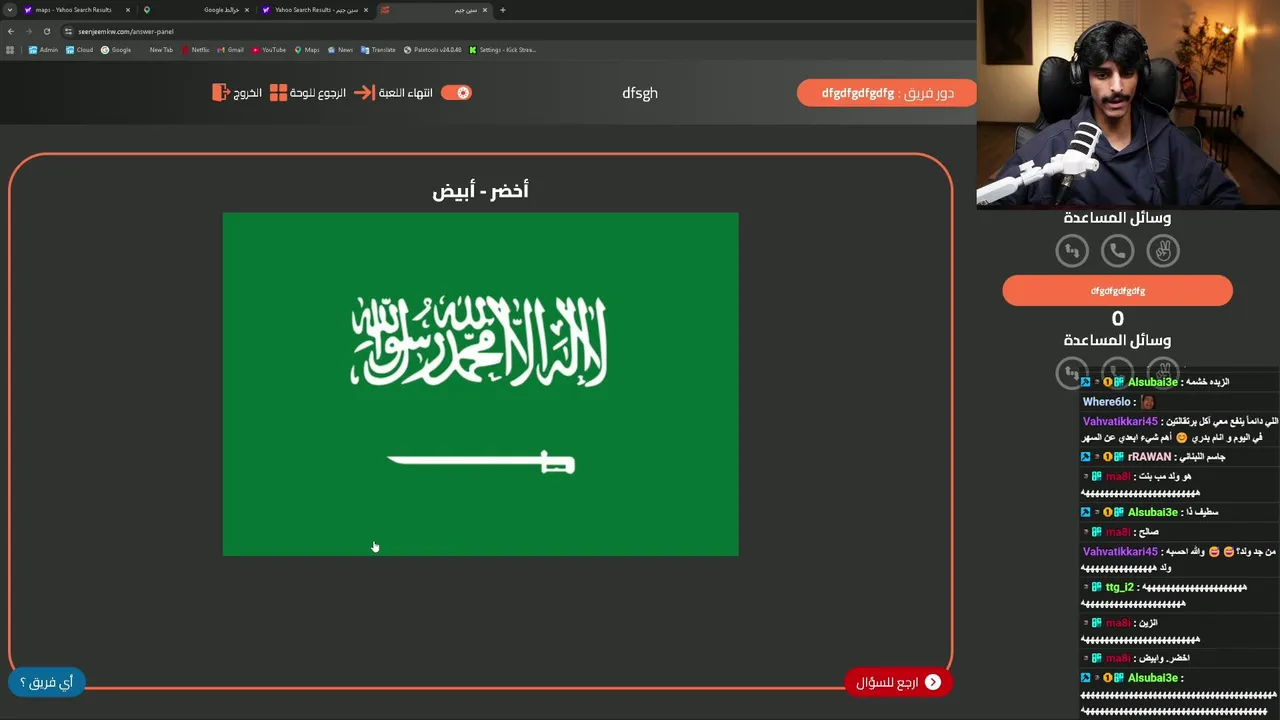Click the انتهاء اللعبة end game arrow icon
The width and height of the screenshot is (1280, 720).
(364, 93)
